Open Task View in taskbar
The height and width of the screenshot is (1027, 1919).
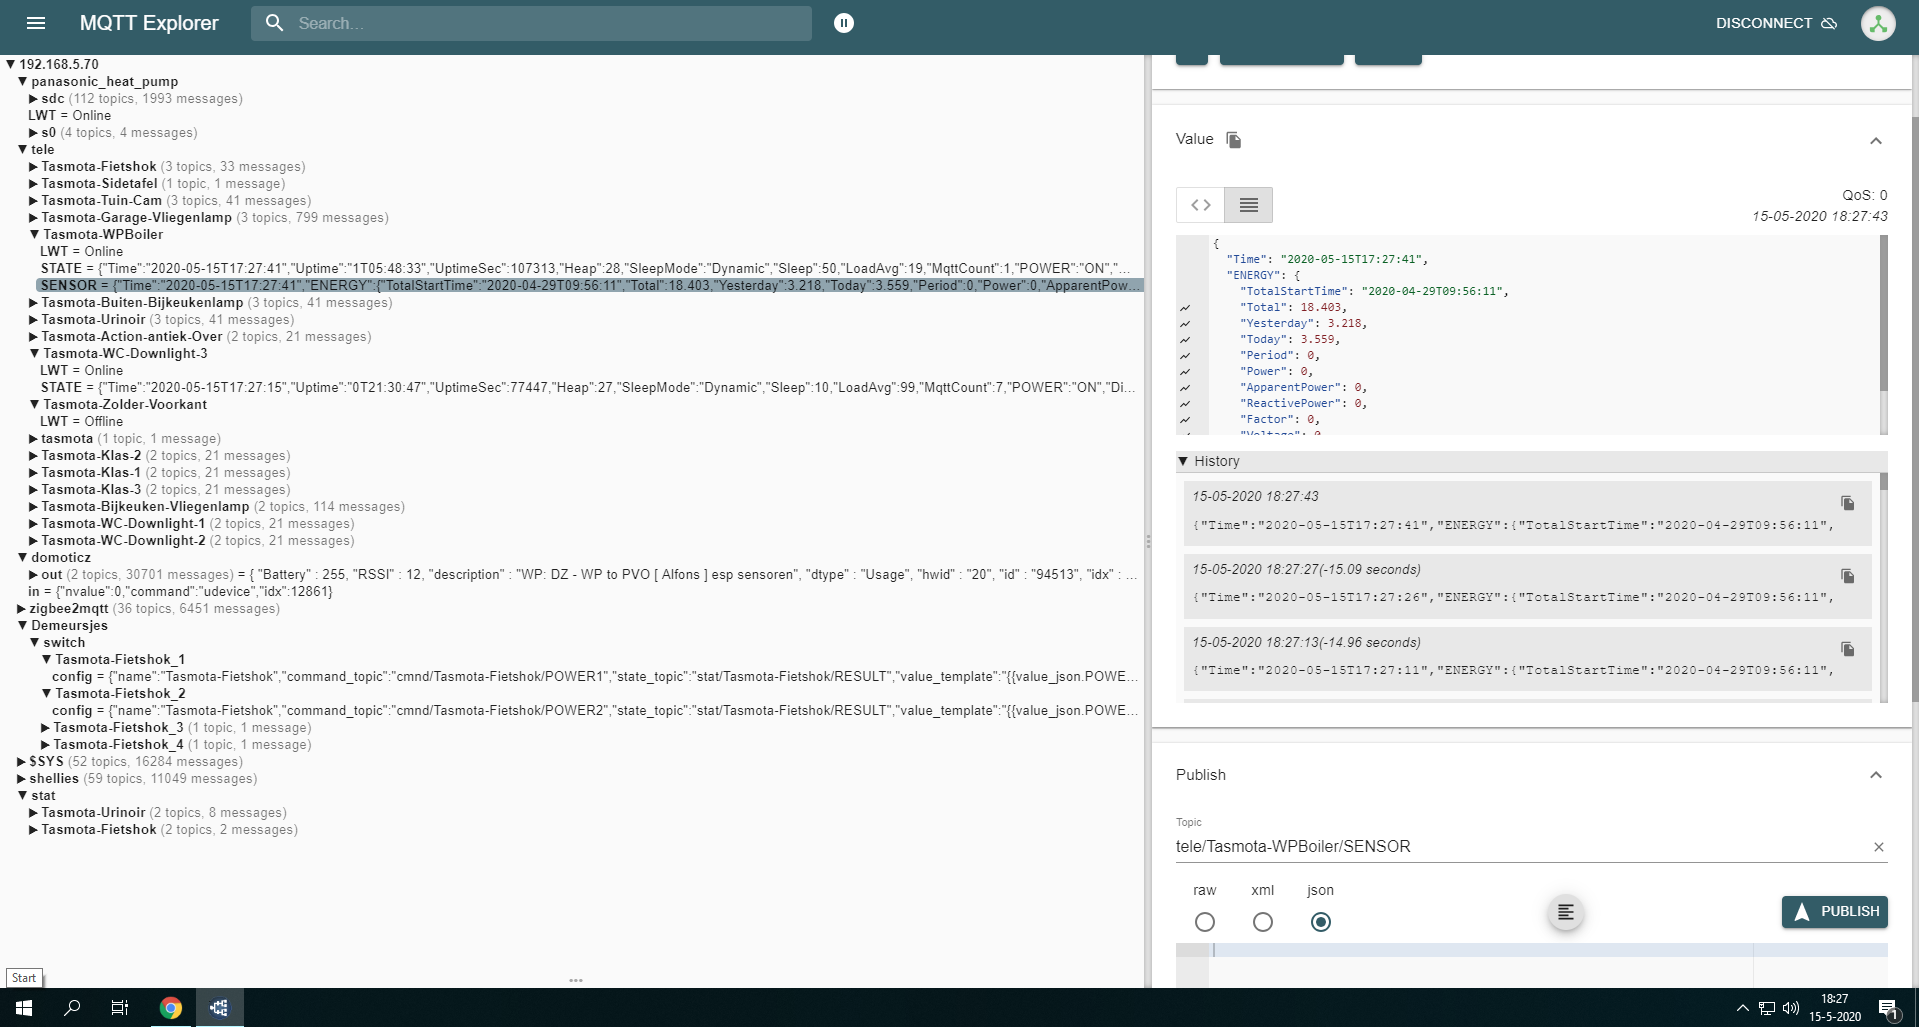pyautogui.click(x=120, y=1008)
